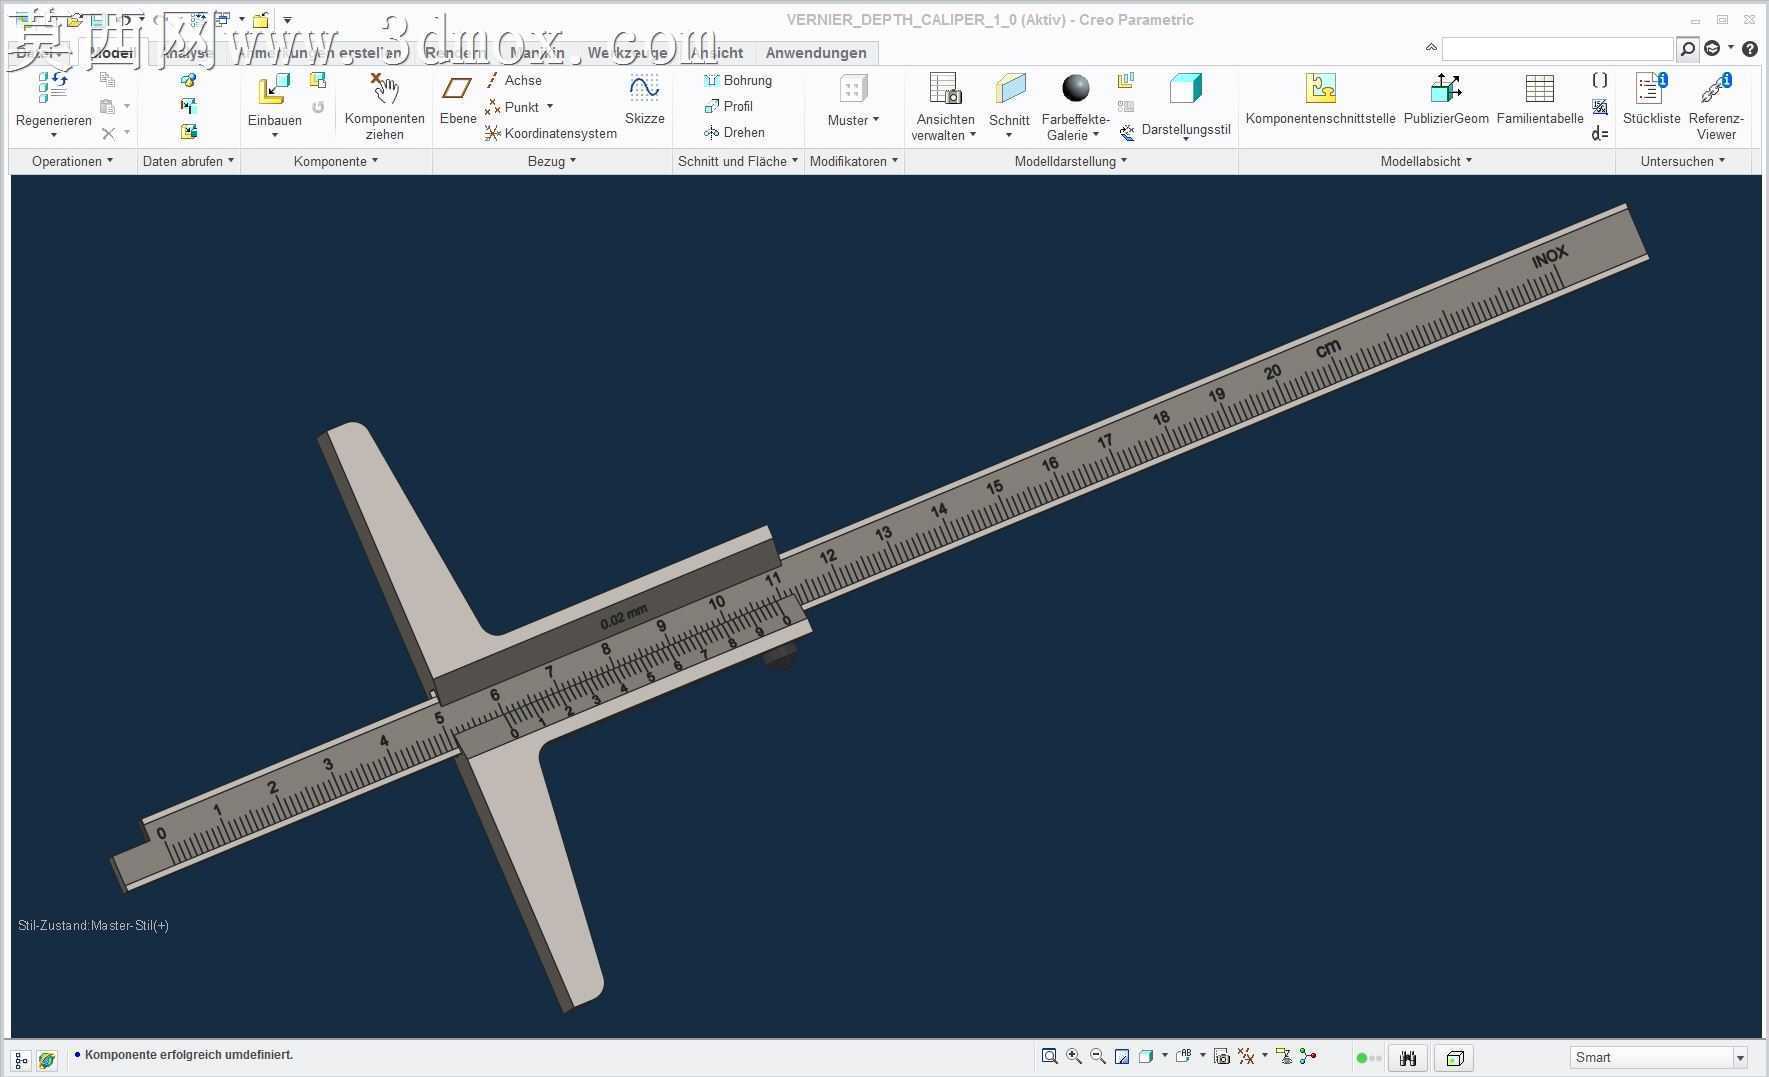
Task: Switch to the Ansicht tab
Action: pyautogui.click(x=716, y=53)
